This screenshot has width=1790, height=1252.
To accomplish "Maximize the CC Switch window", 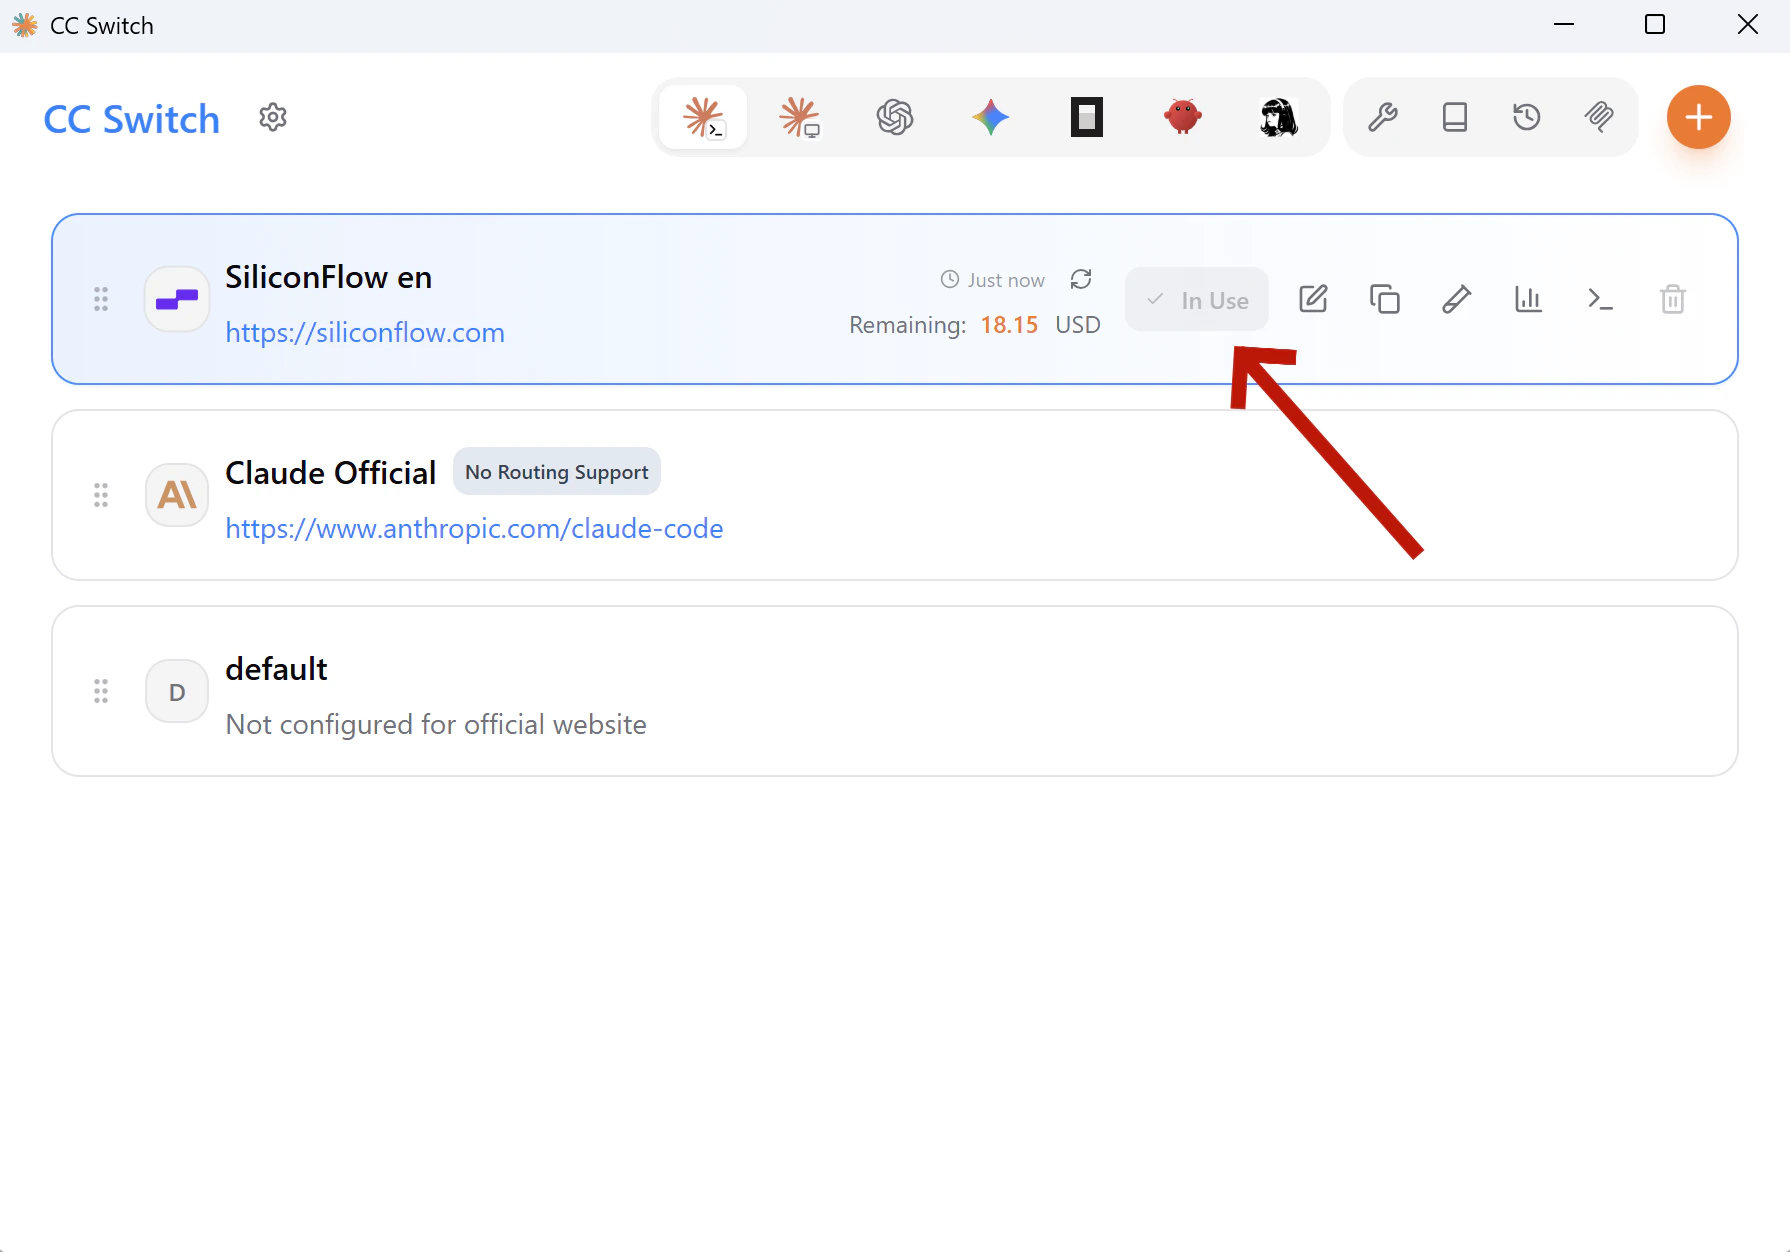I will pos(1655,25).
